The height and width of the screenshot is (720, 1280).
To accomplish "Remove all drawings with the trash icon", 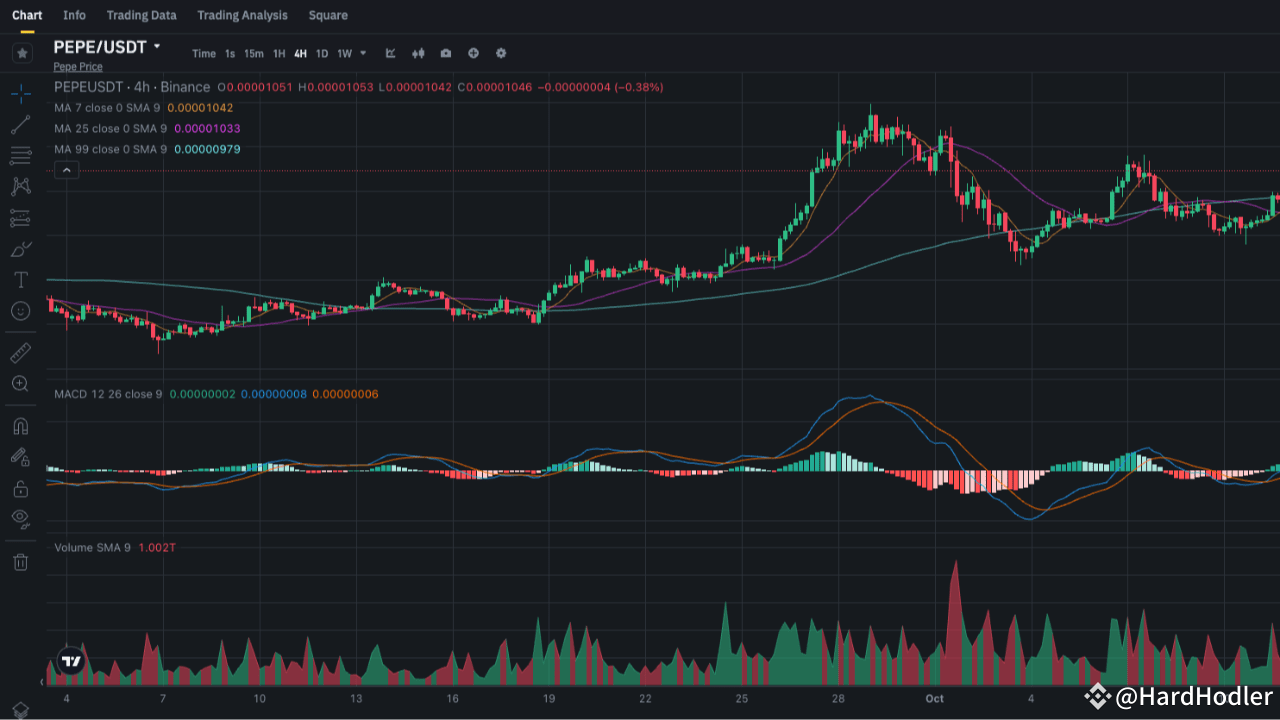I will [x=20, y=561].
